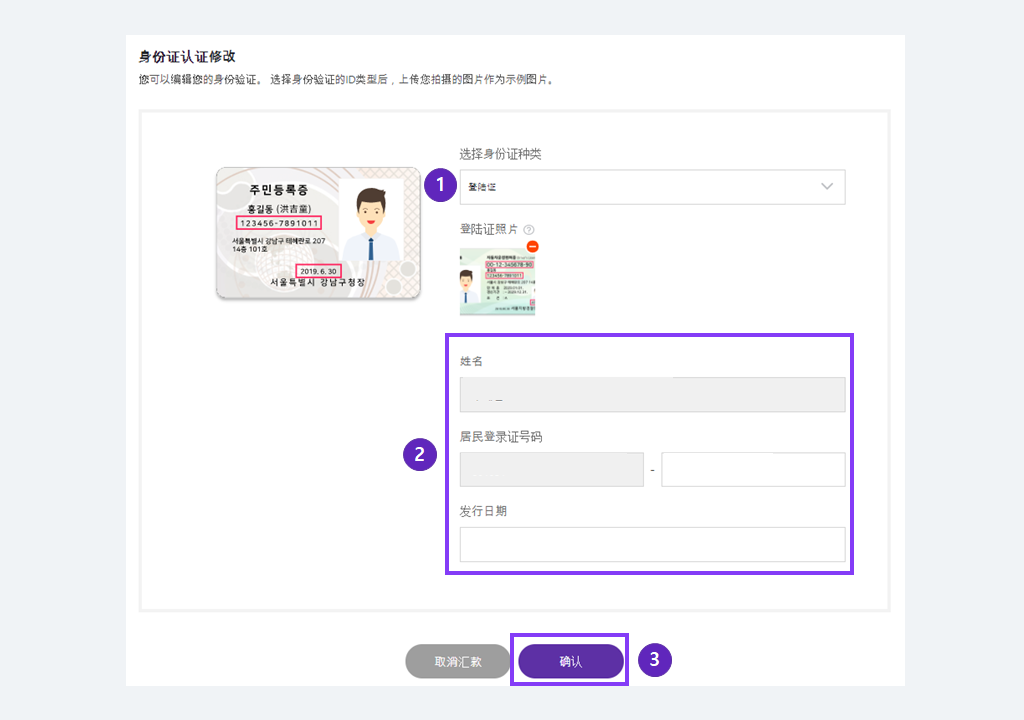Click the 发行日期 label text
The width and height of the screenshot is (1024, 720).
tap(483, 511)
